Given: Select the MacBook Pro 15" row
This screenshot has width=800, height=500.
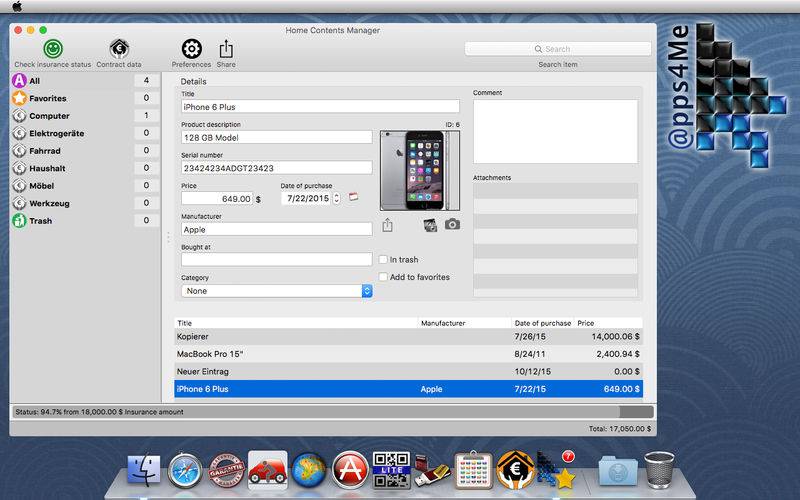Looking at the screenshot, I should (x=408, y=354).
